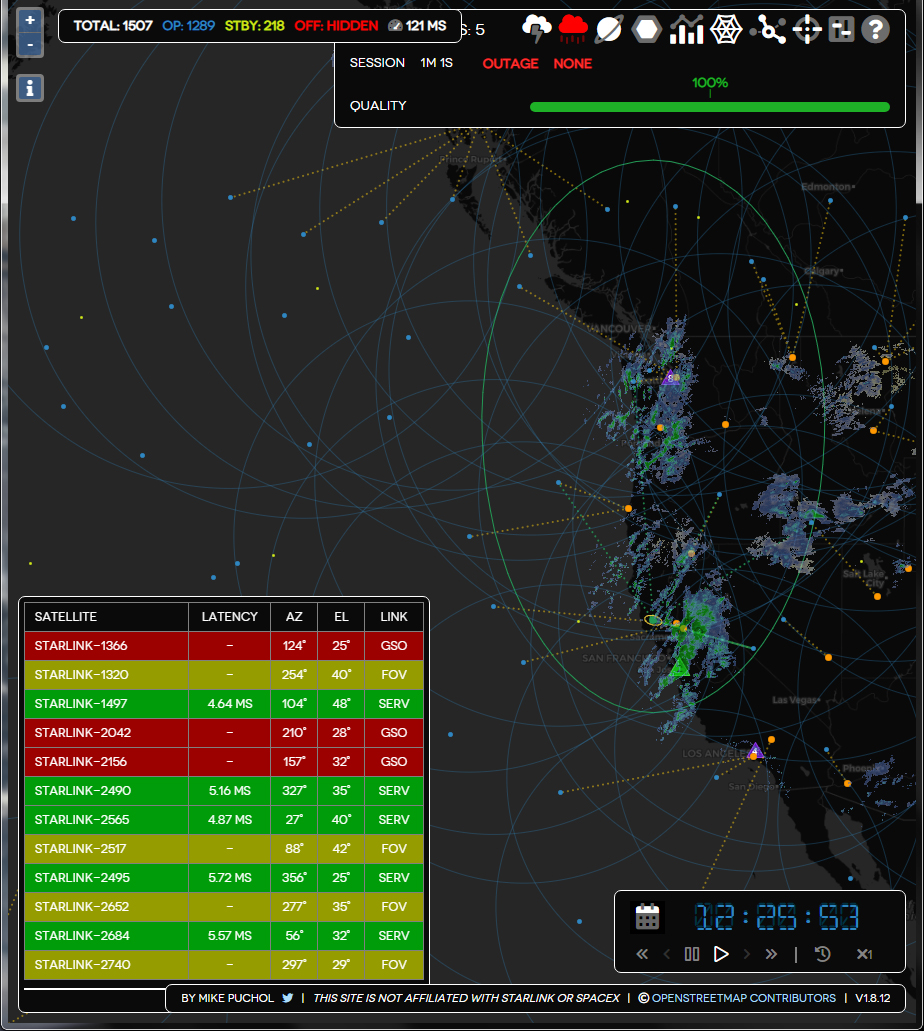Click the lightning storm cloud icon

coord(537,29)
